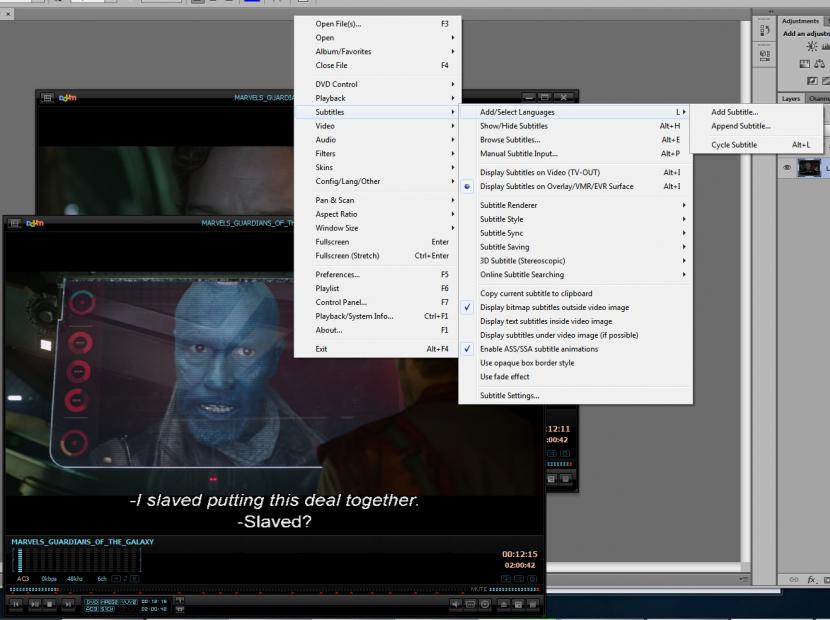This screenshot has width=830, height=620.
Task: Click the next track button
Action: (68, 604)
